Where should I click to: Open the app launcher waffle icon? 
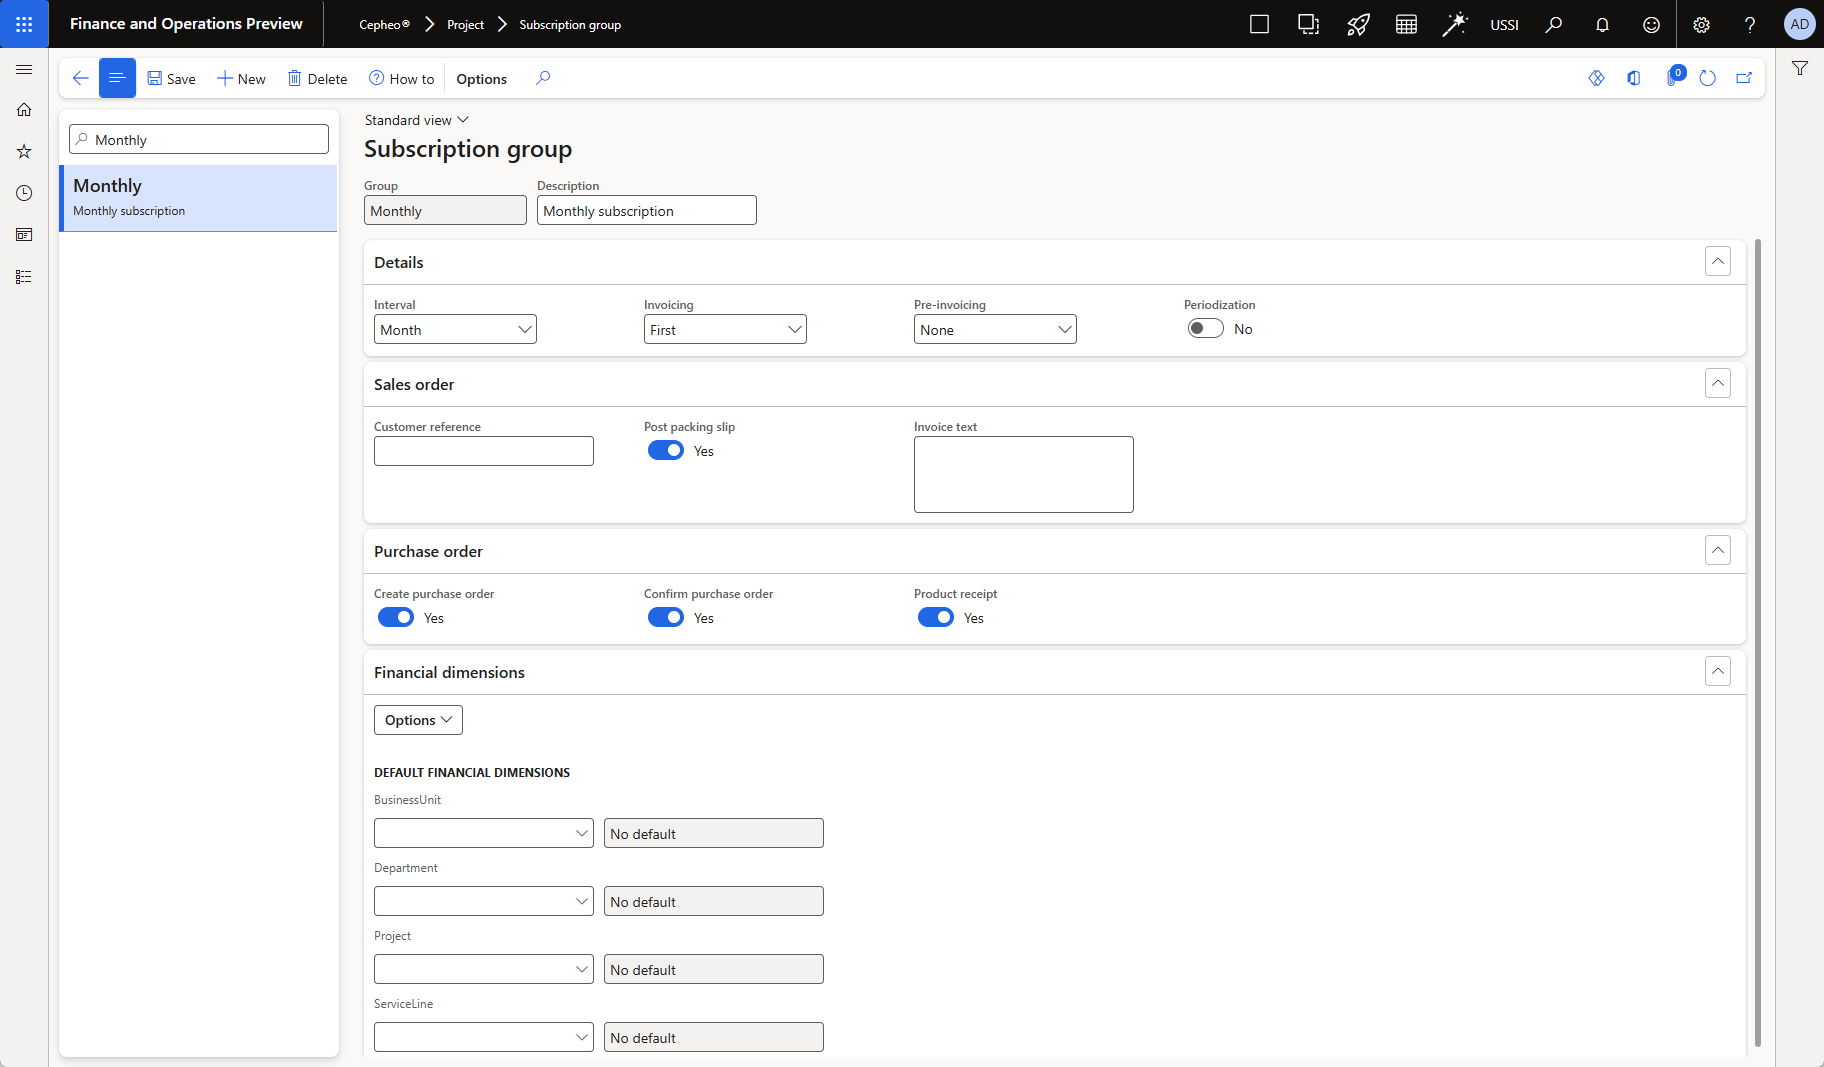(24, 24)
